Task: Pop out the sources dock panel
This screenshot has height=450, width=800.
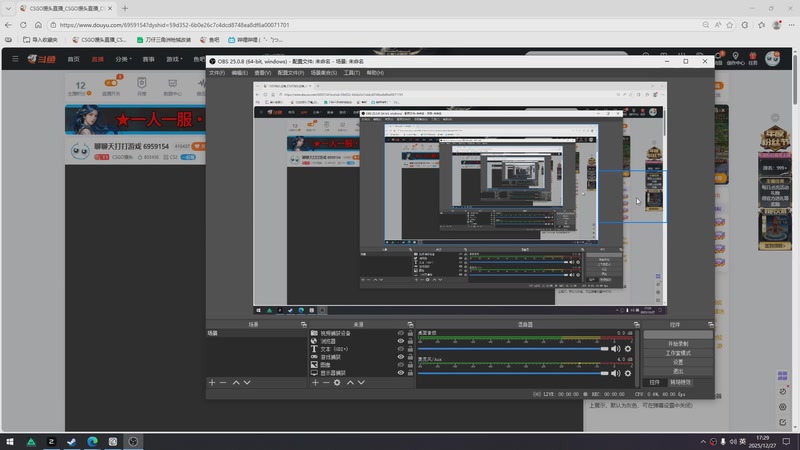Action: pyautogui.click(x=410, y=324)
